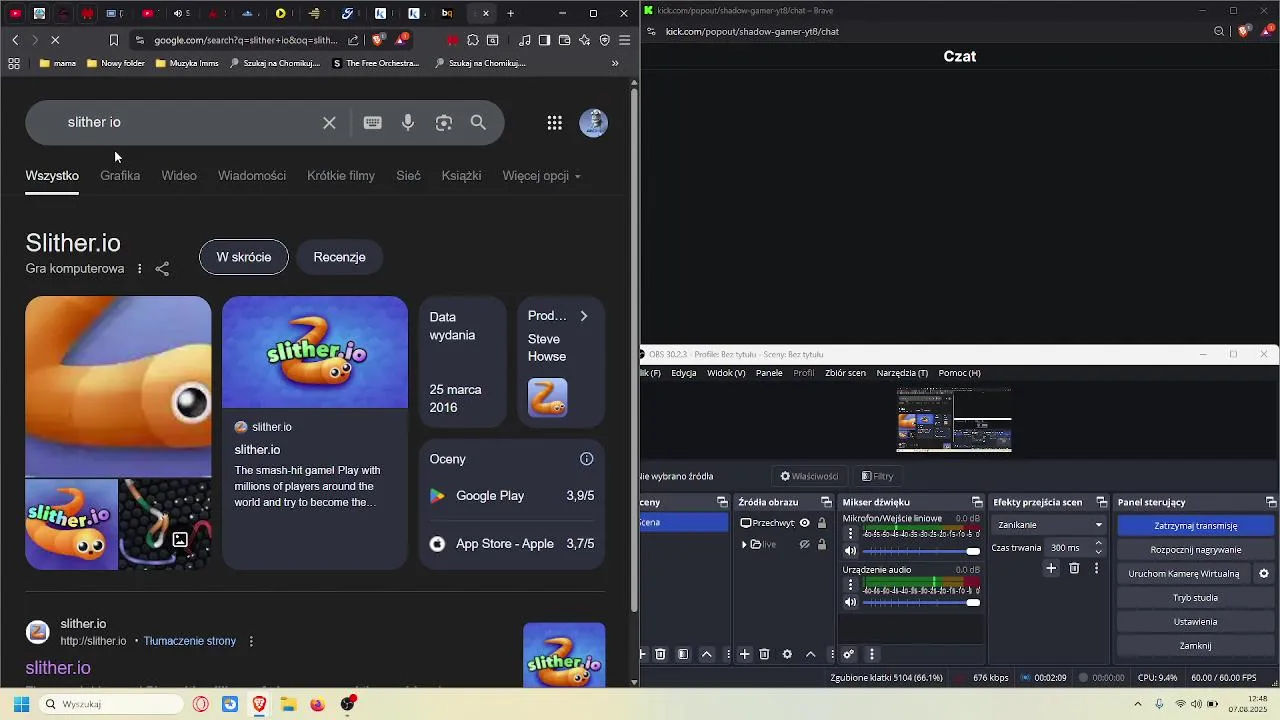Open Google on-screen keyboard input
1280x720 pixels.
point(373,122)
